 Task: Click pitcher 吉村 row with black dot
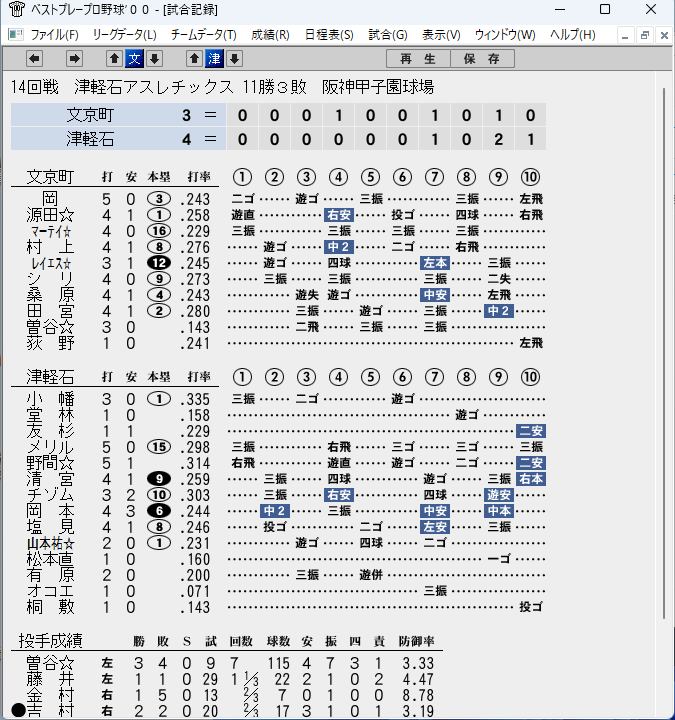tap(227, 711)
